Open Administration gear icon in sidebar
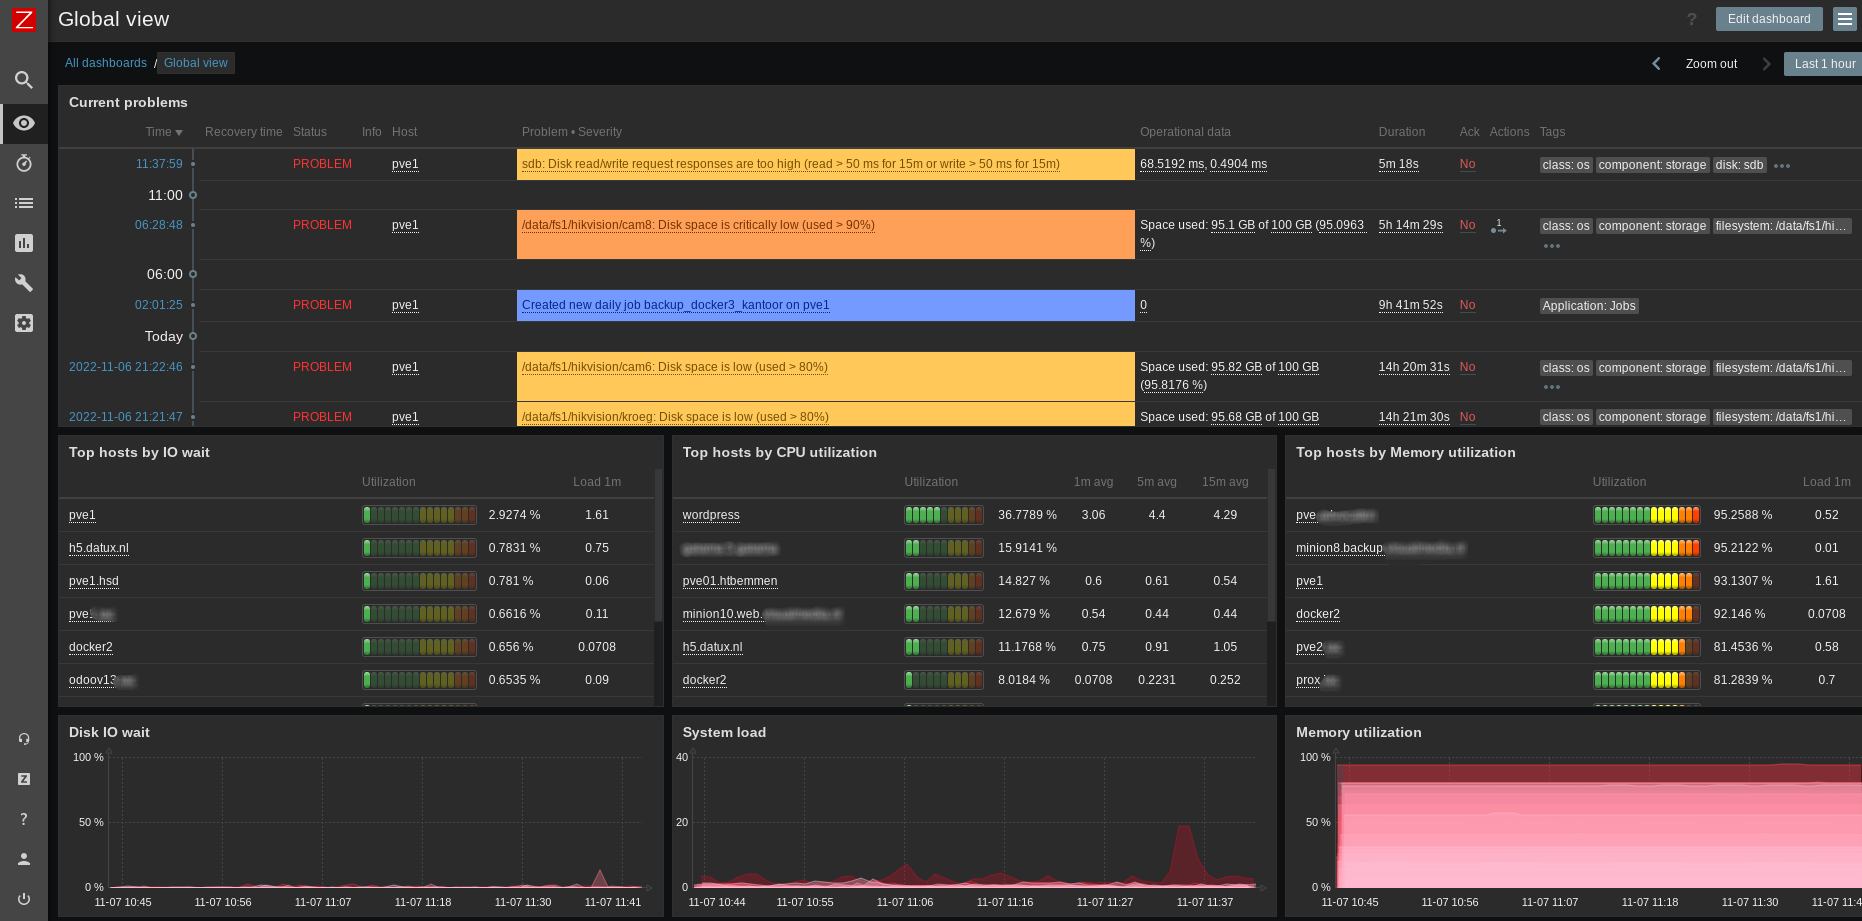Screen dimensions: 1862x921 [24, 323]
